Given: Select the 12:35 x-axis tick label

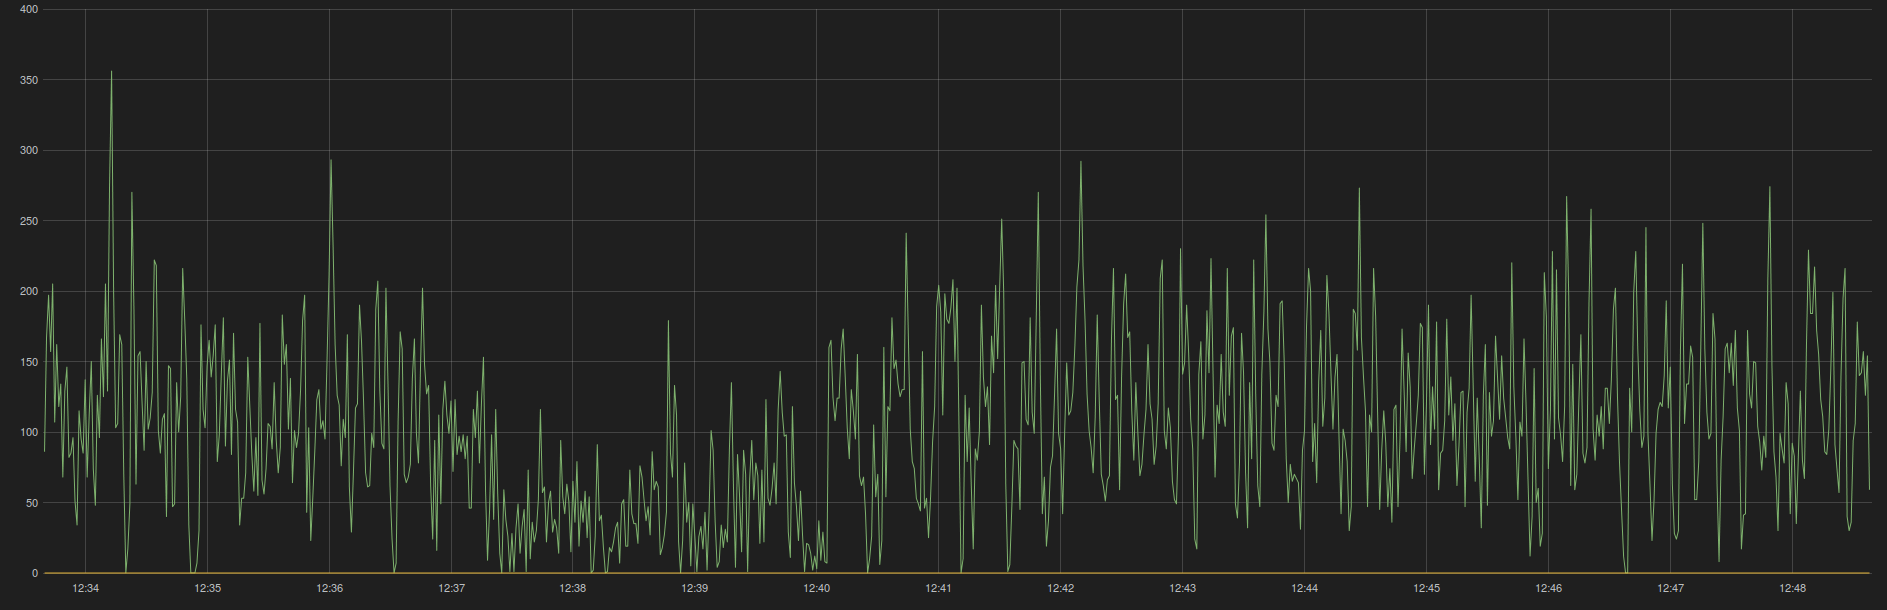Looking at the screenshot, I should click(208, 588).
